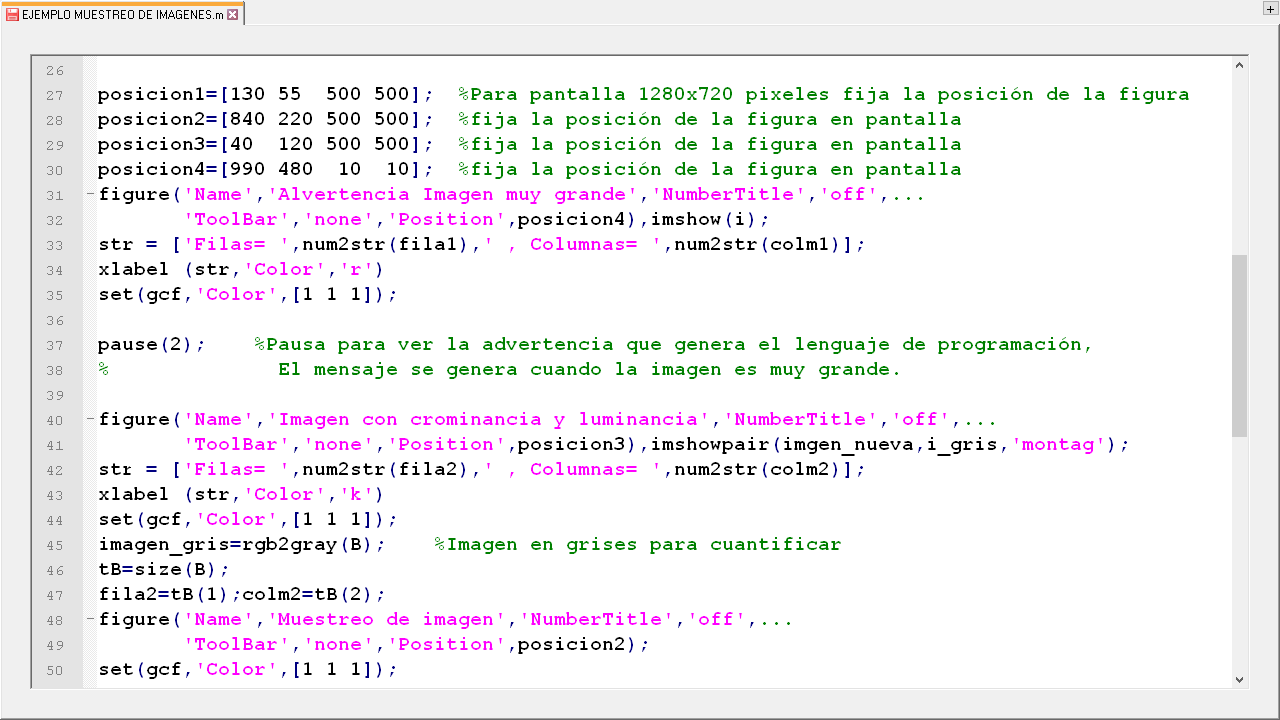
Task: Click line number 37 in the margin
Action: pos(54,345)
